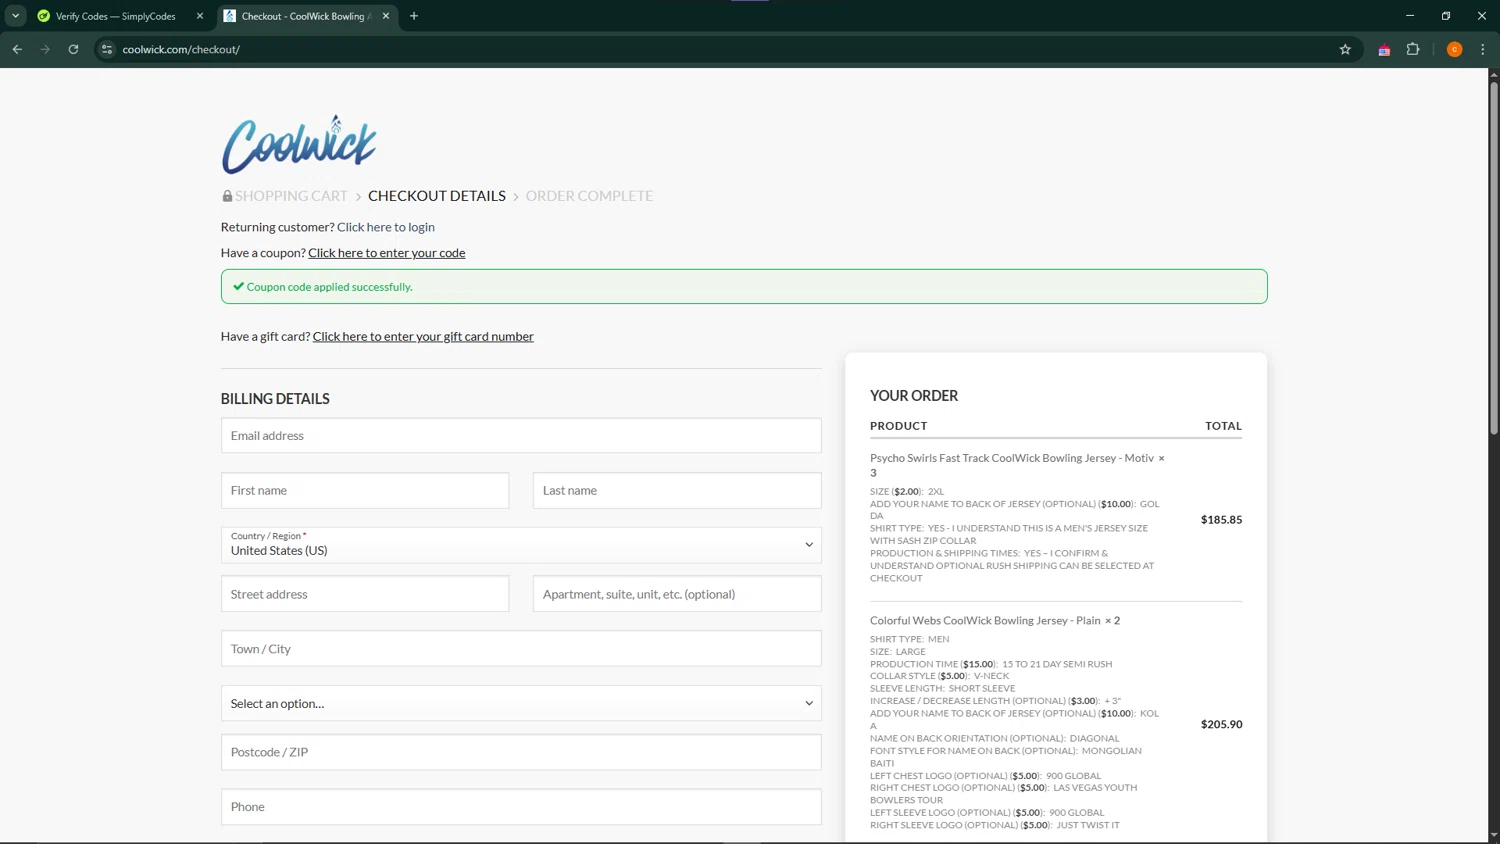Click the forward navigation arrow
The width and height of the screenshot is (1500, 844).
pyautogui.click(x=45, y=49)
